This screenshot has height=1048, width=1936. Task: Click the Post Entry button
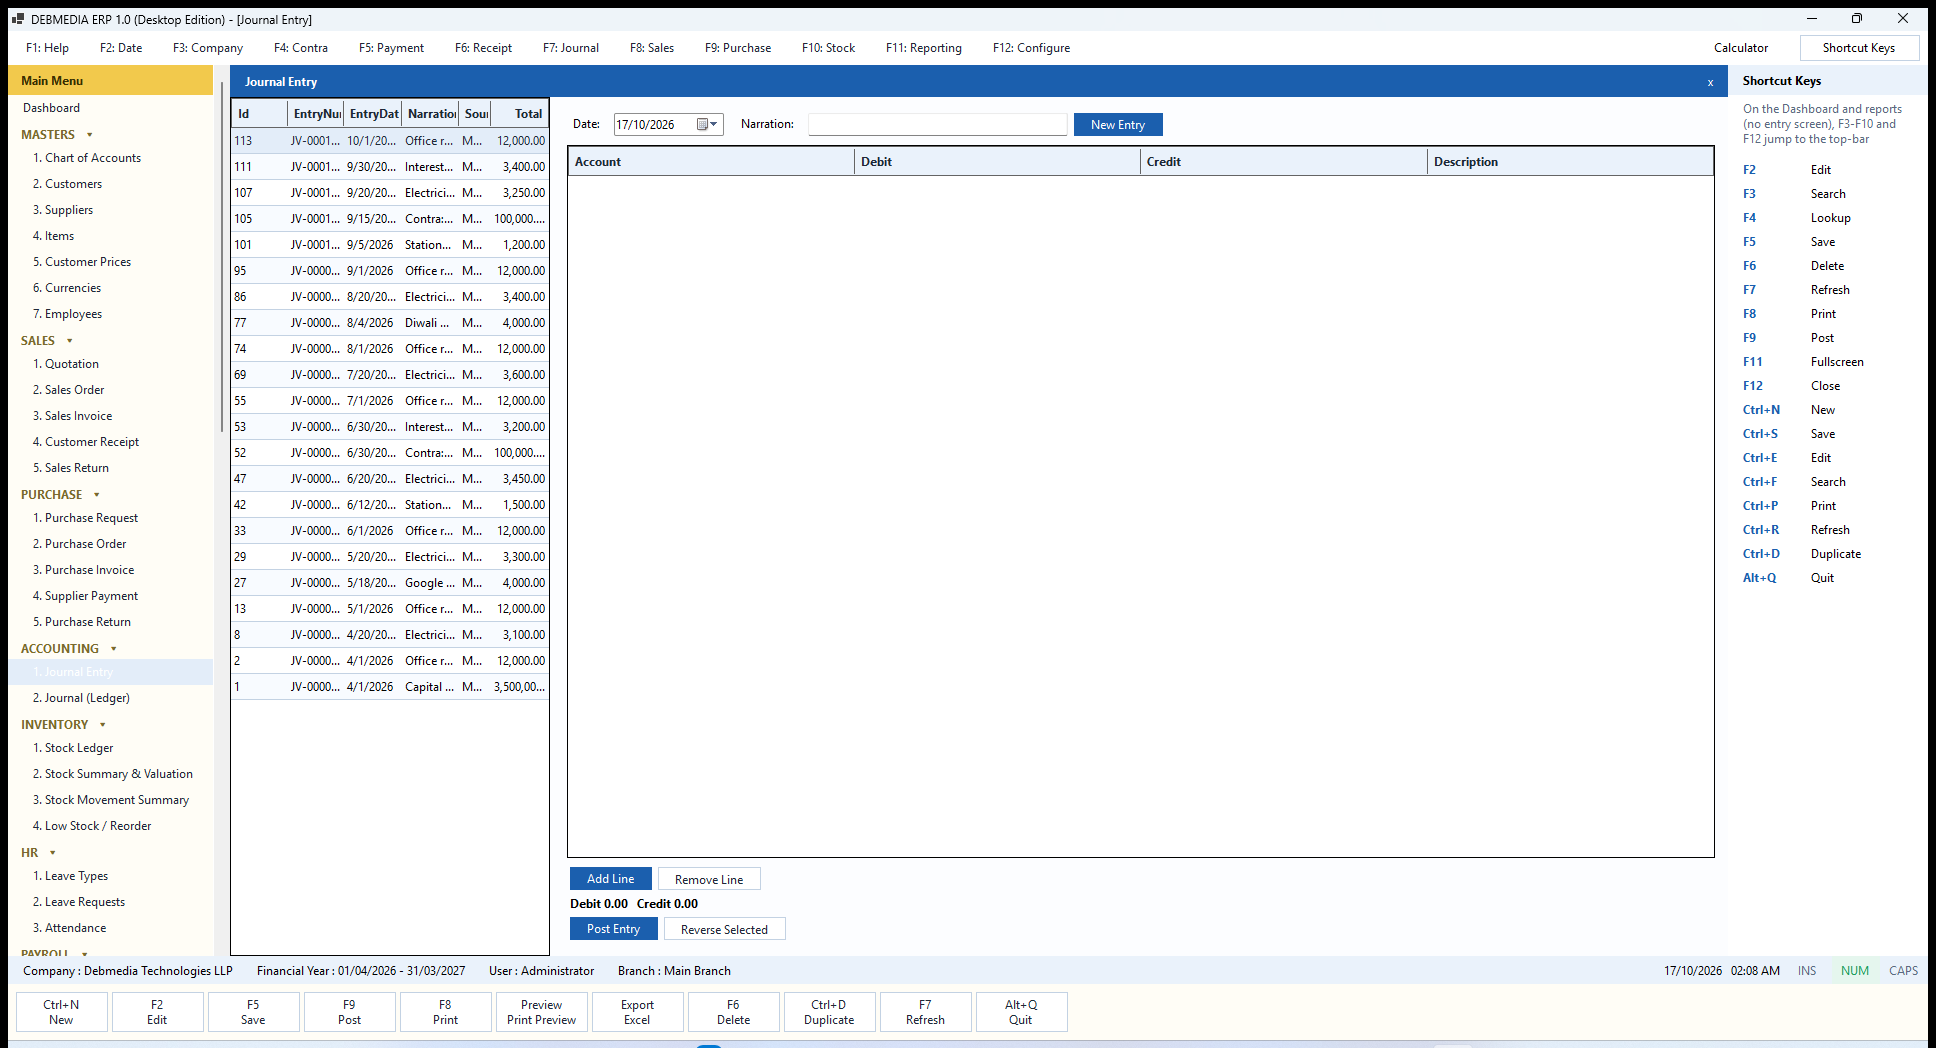point(614,928)
